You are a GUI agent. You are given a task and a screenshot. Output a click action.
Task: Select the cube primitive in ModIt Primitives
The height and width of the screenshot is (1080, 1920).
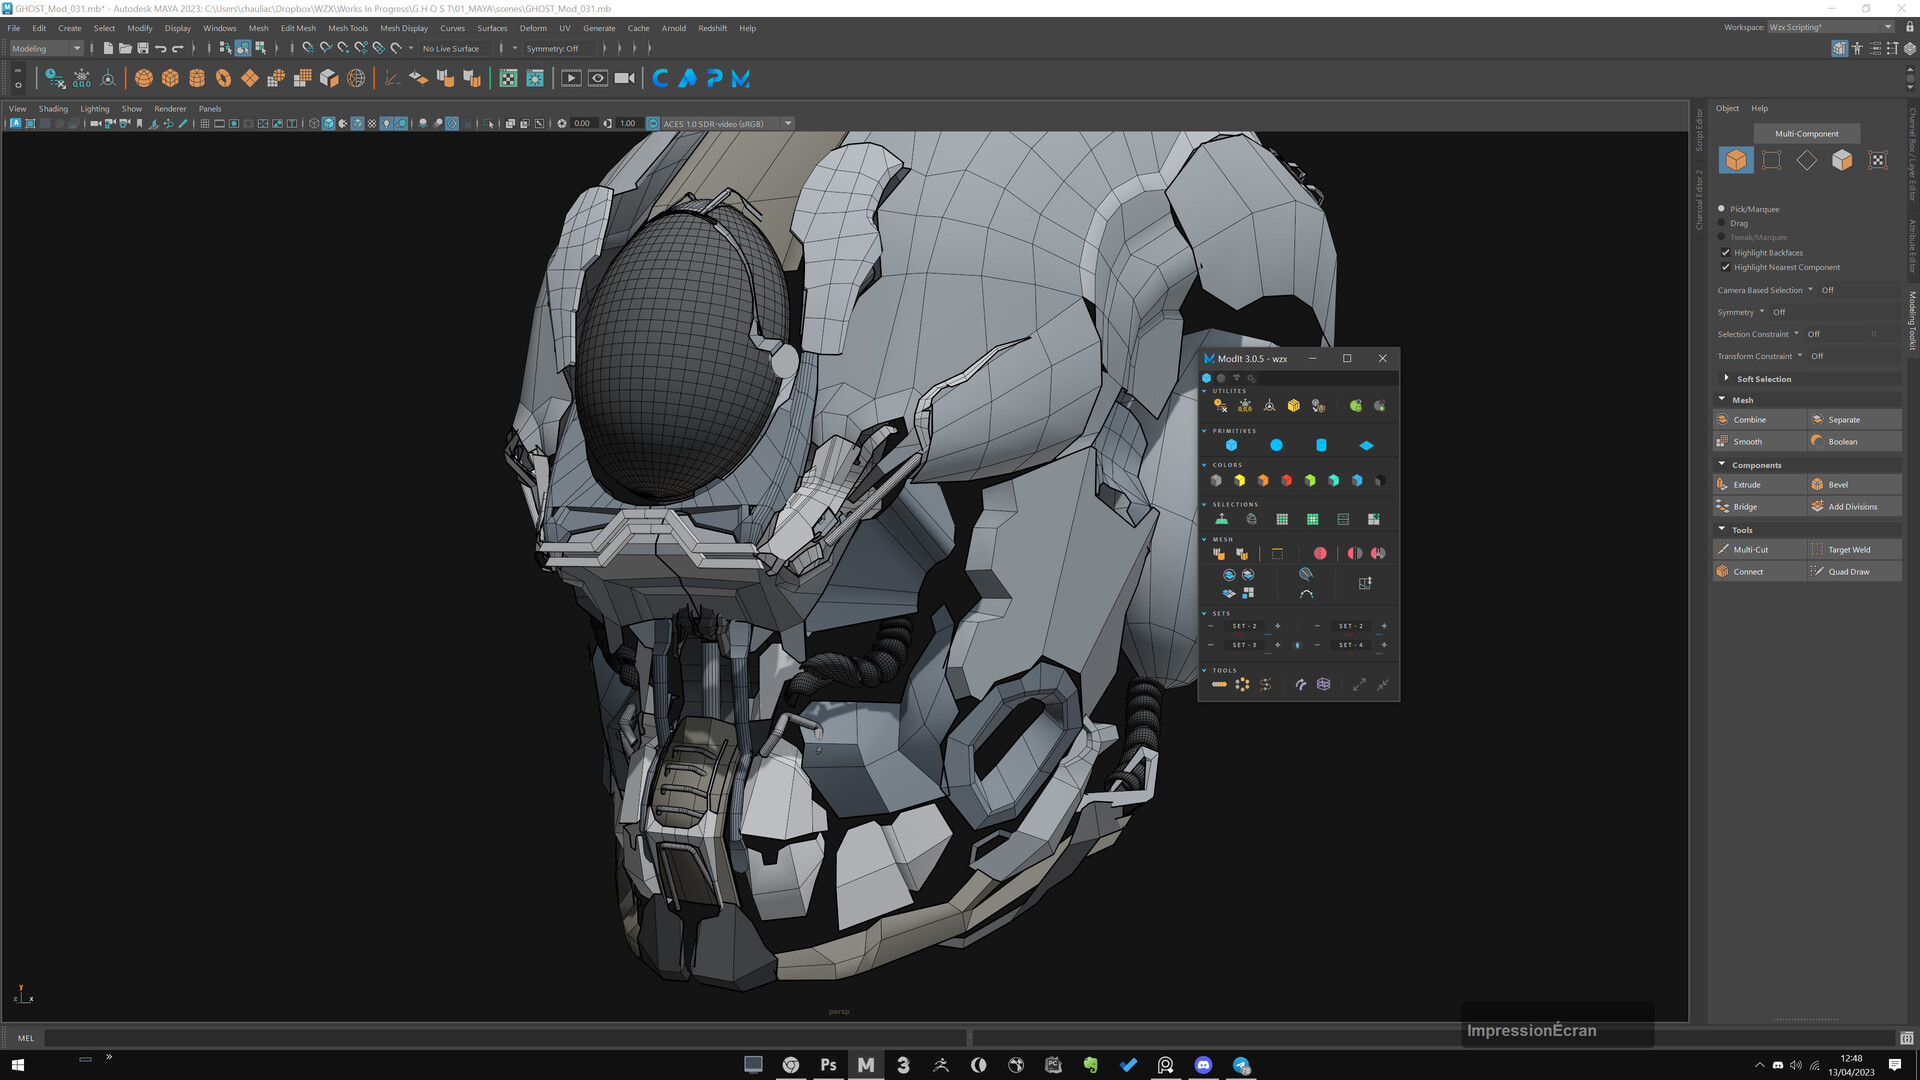click(x=1232, y=445)
